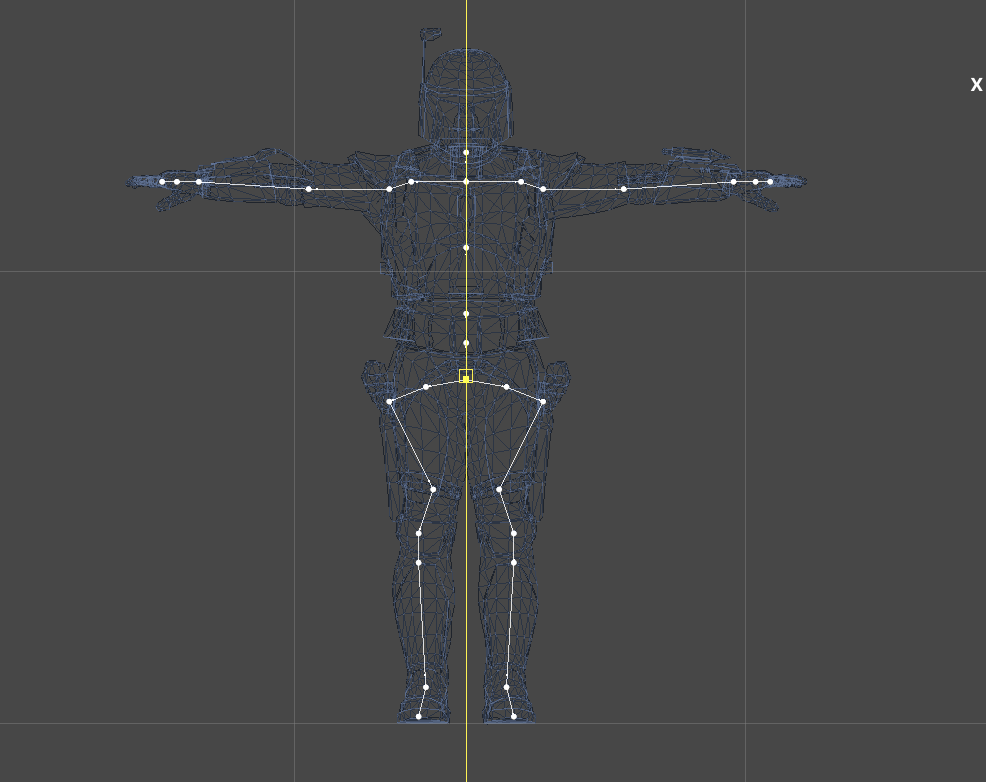Viewport: 986px width, 782px height.
Task: Select the toe joint of the screen-right foot
Action: [x=513, y=716]
